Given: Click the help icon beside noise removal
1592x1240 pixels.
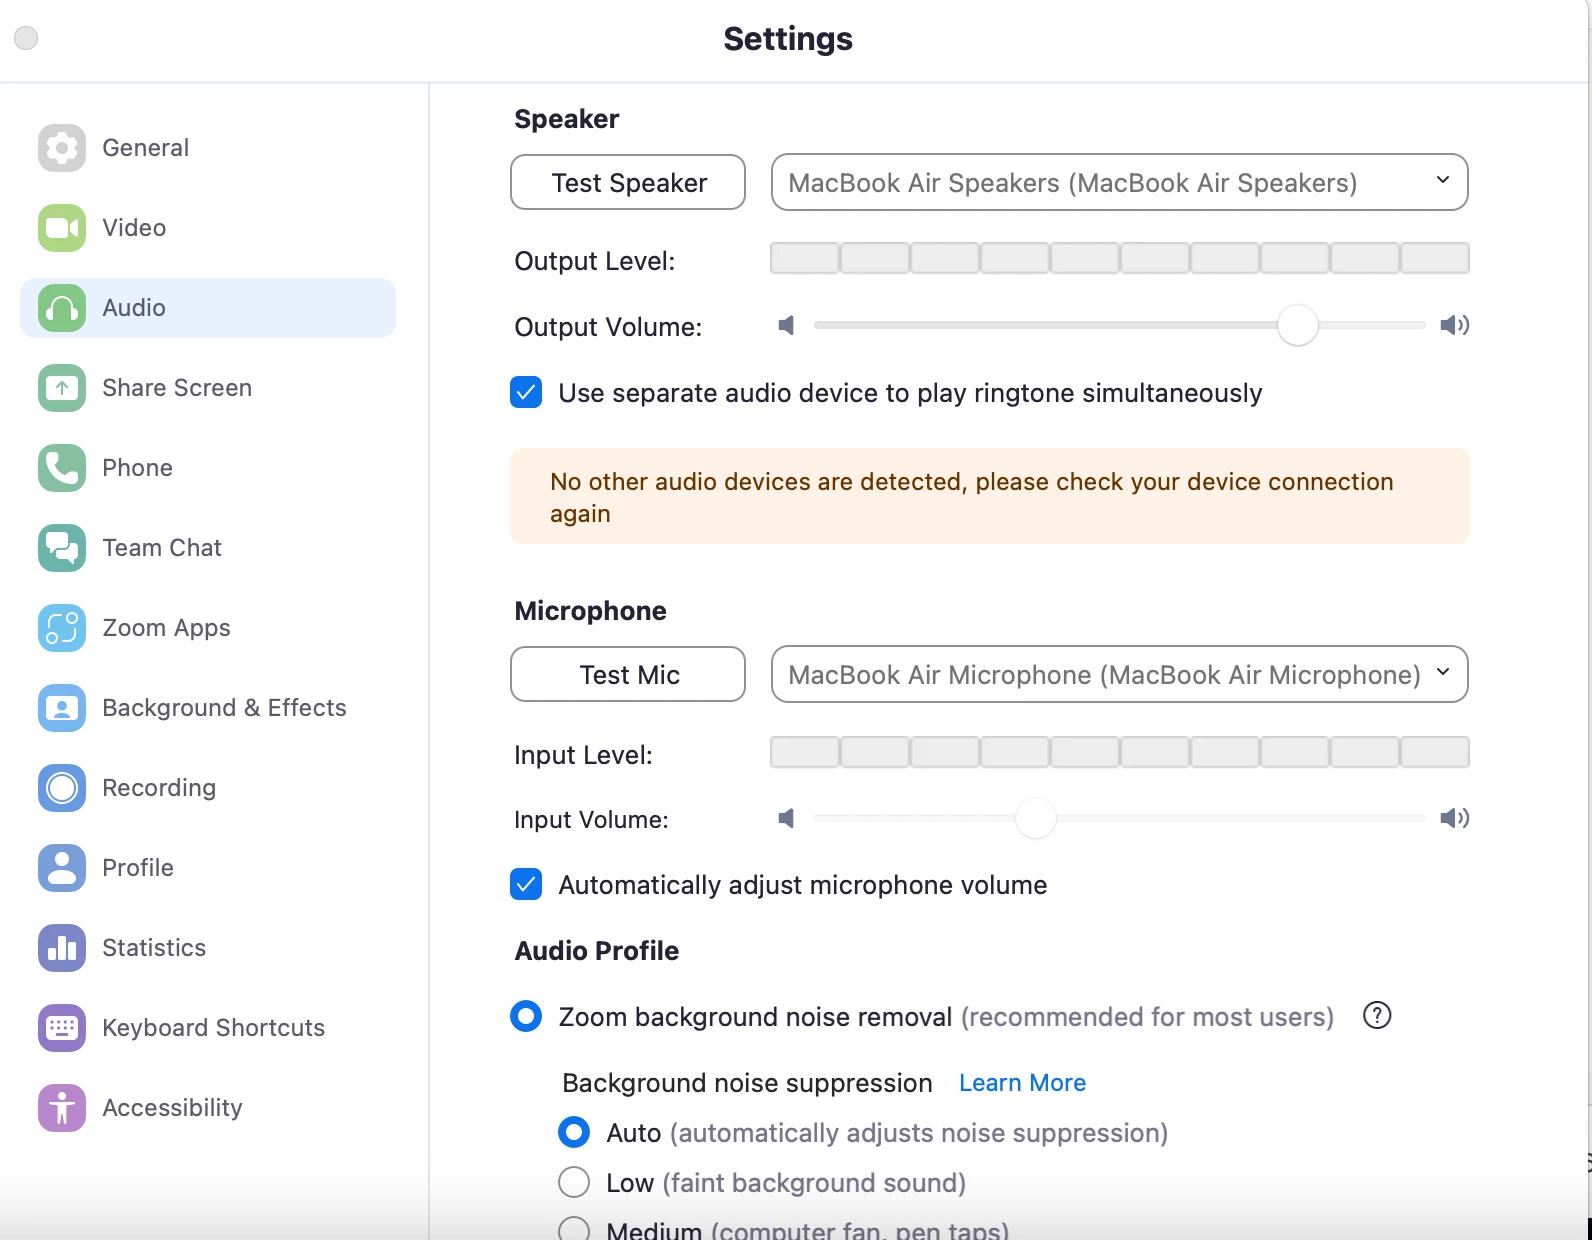Looking at the screenshot, I should [1377, 1016].
